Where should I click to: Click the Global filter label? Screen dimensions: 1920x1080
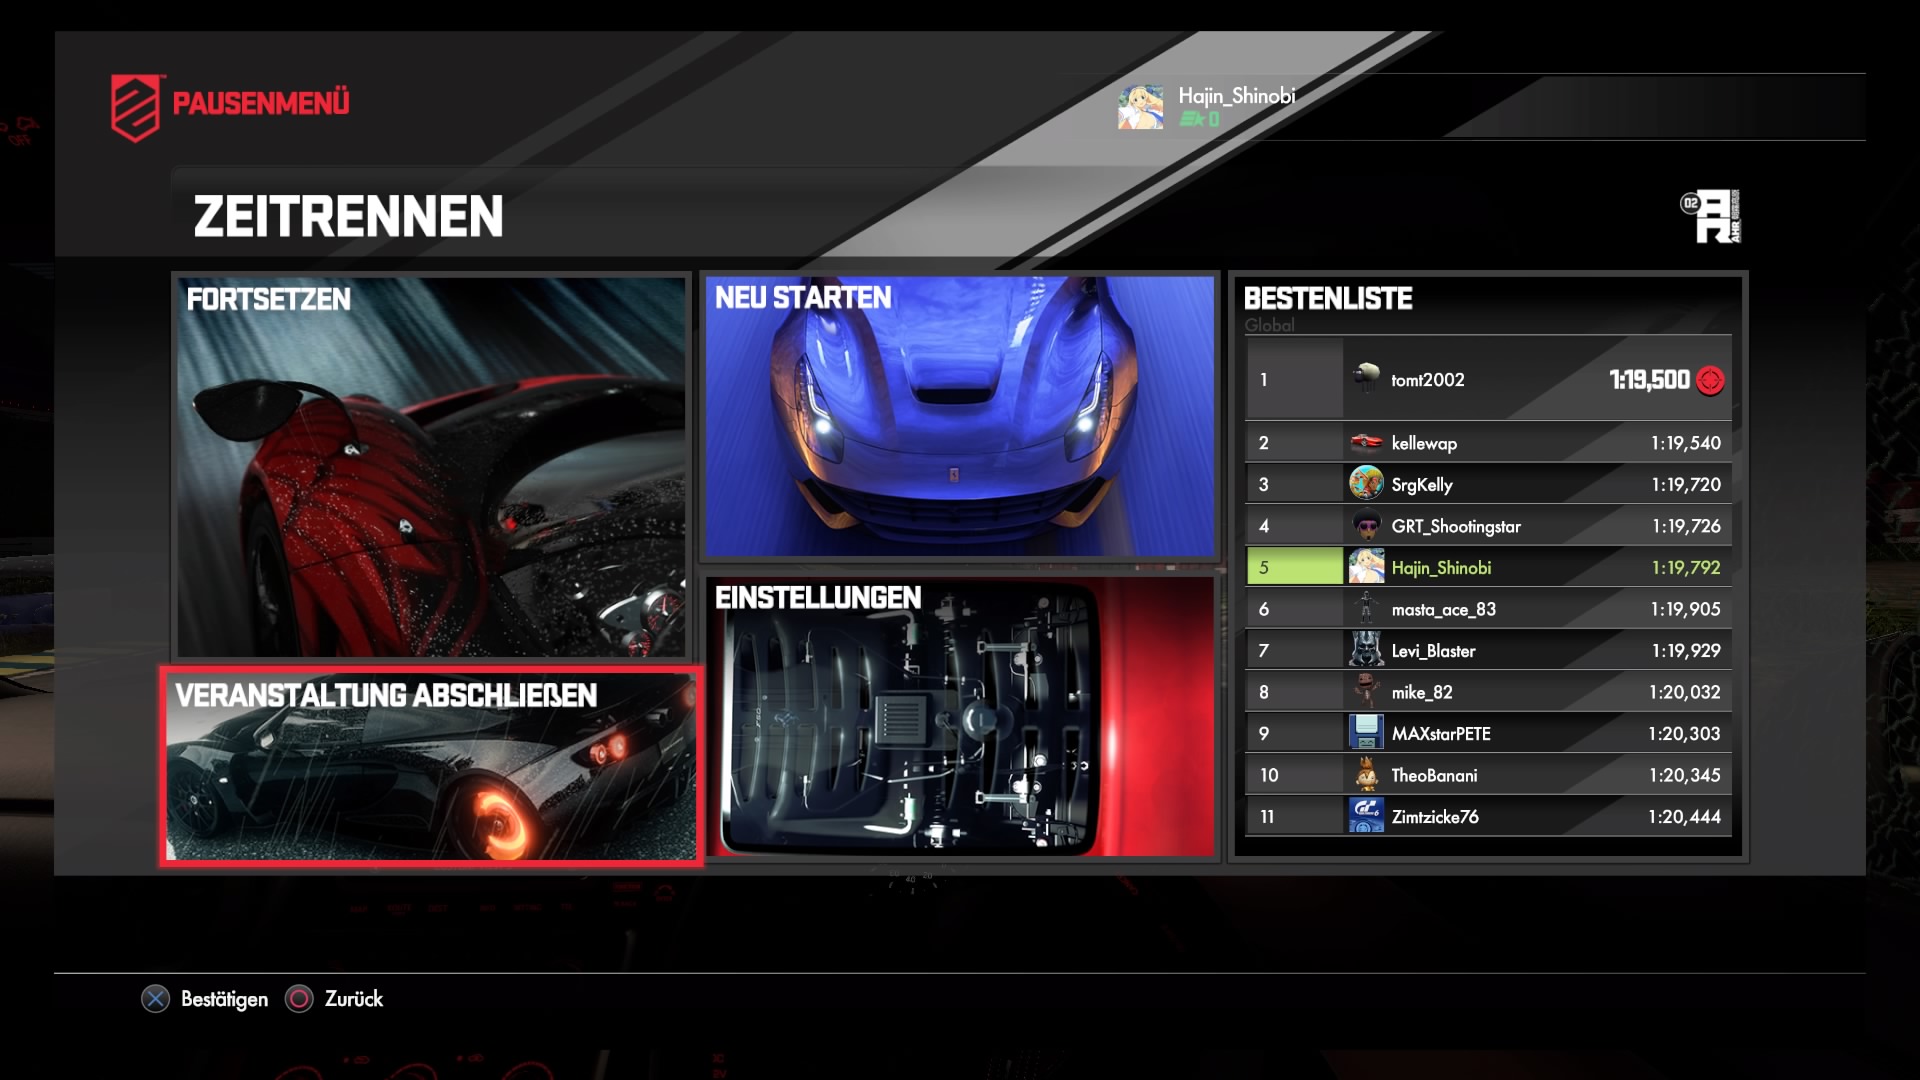(x=1269, y=325)
